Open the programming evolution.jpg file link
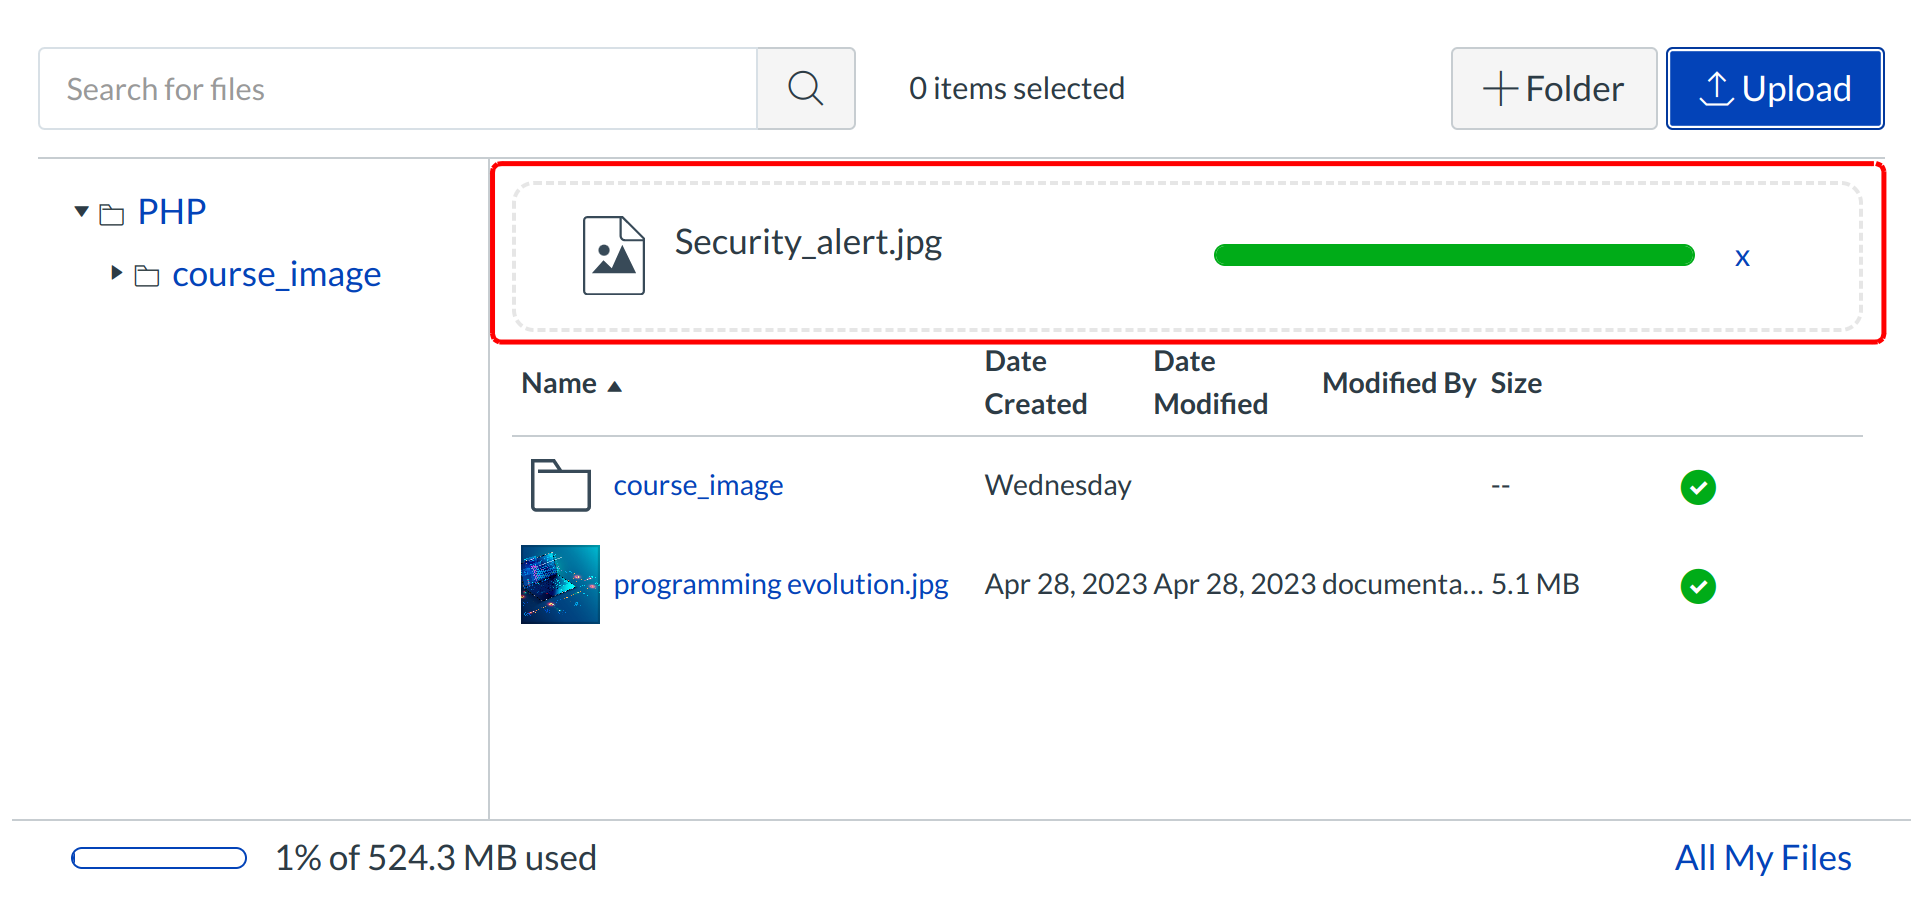The height and width of the screenshot is (912, 1911). (x=780, y=584)
